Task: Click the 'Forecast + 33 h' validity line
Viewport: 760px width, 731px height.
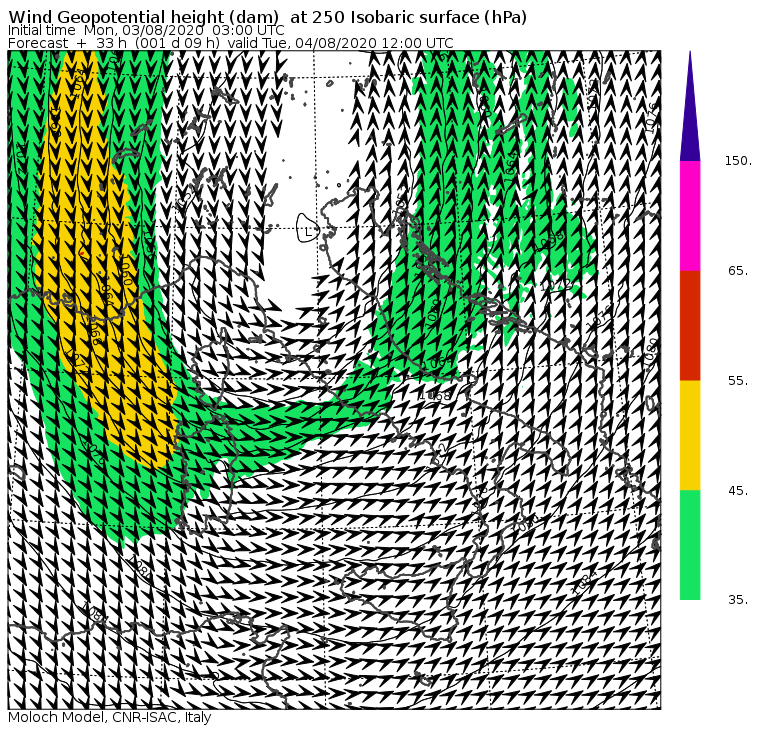Action: (231, 43)
